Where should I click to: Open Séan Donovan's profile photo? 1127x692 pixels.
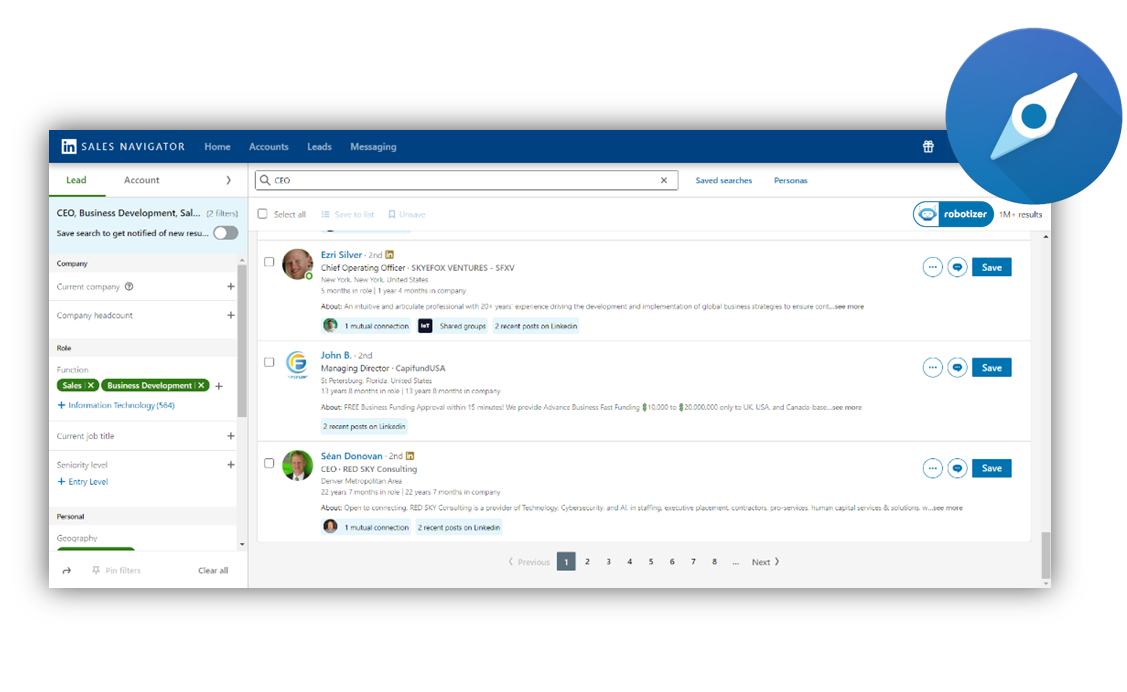point(298,466)
